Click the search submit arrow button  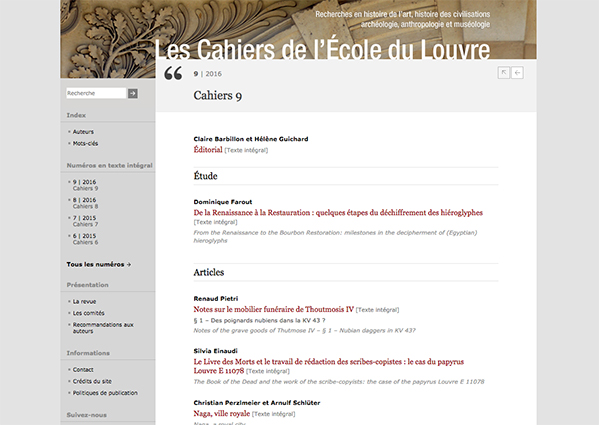click(133, 93)
